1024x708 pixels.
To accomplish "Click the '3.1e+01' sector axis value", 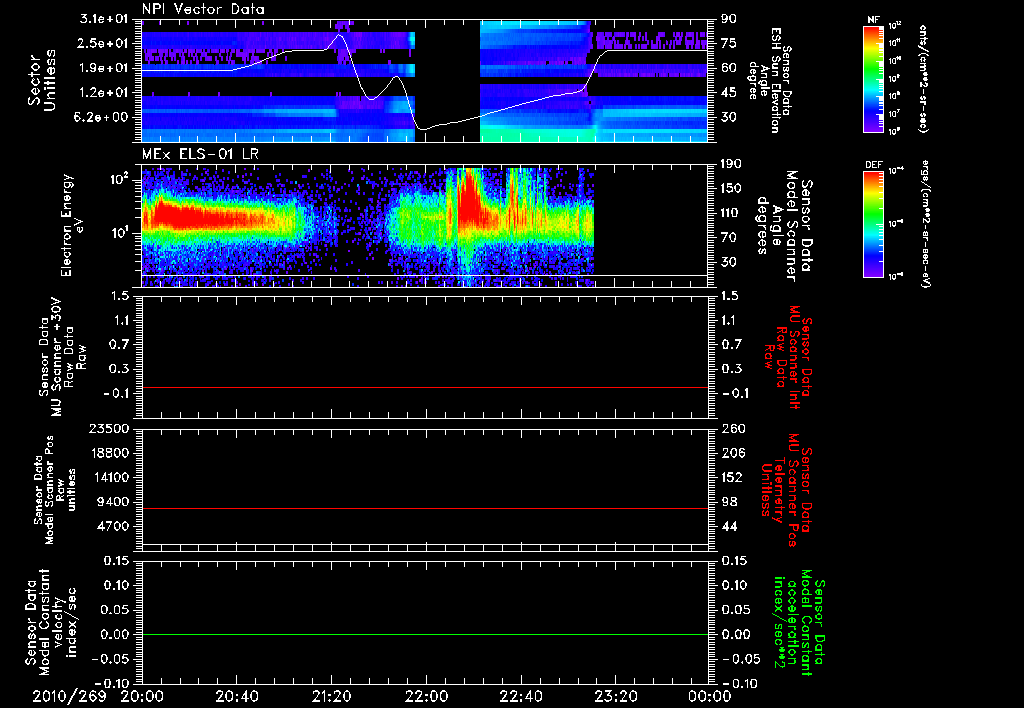I will (104, 19).
